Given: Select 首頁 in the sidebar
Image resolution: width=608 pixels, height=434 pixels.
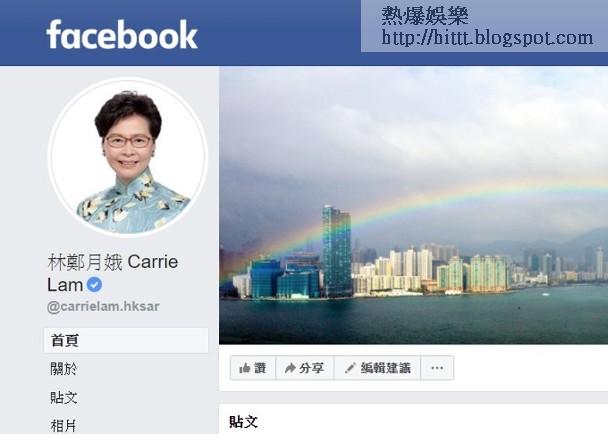Looking at the screenshot, I should (x=126, y=341).
